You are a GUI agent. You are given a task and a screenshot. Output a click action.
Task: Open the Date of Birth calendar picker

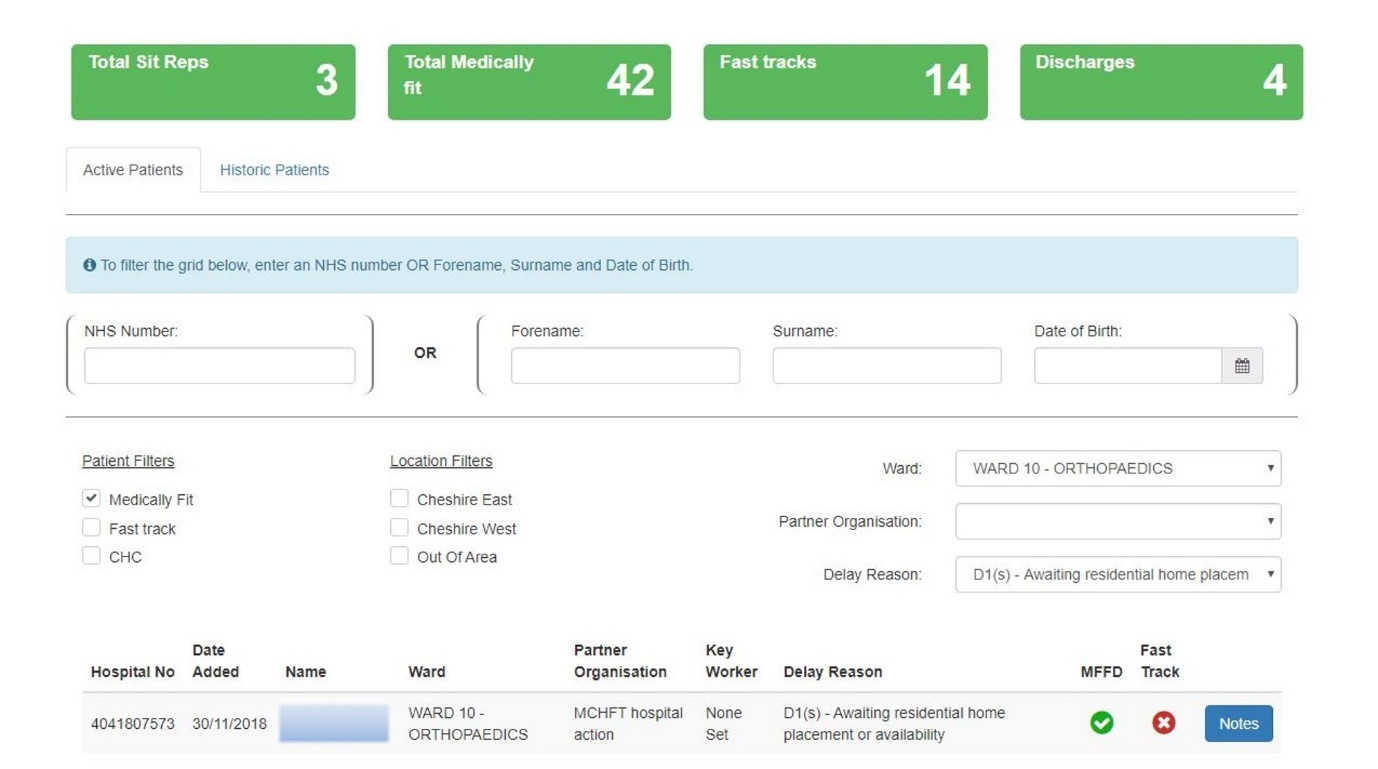click(x=1241, y=366)
